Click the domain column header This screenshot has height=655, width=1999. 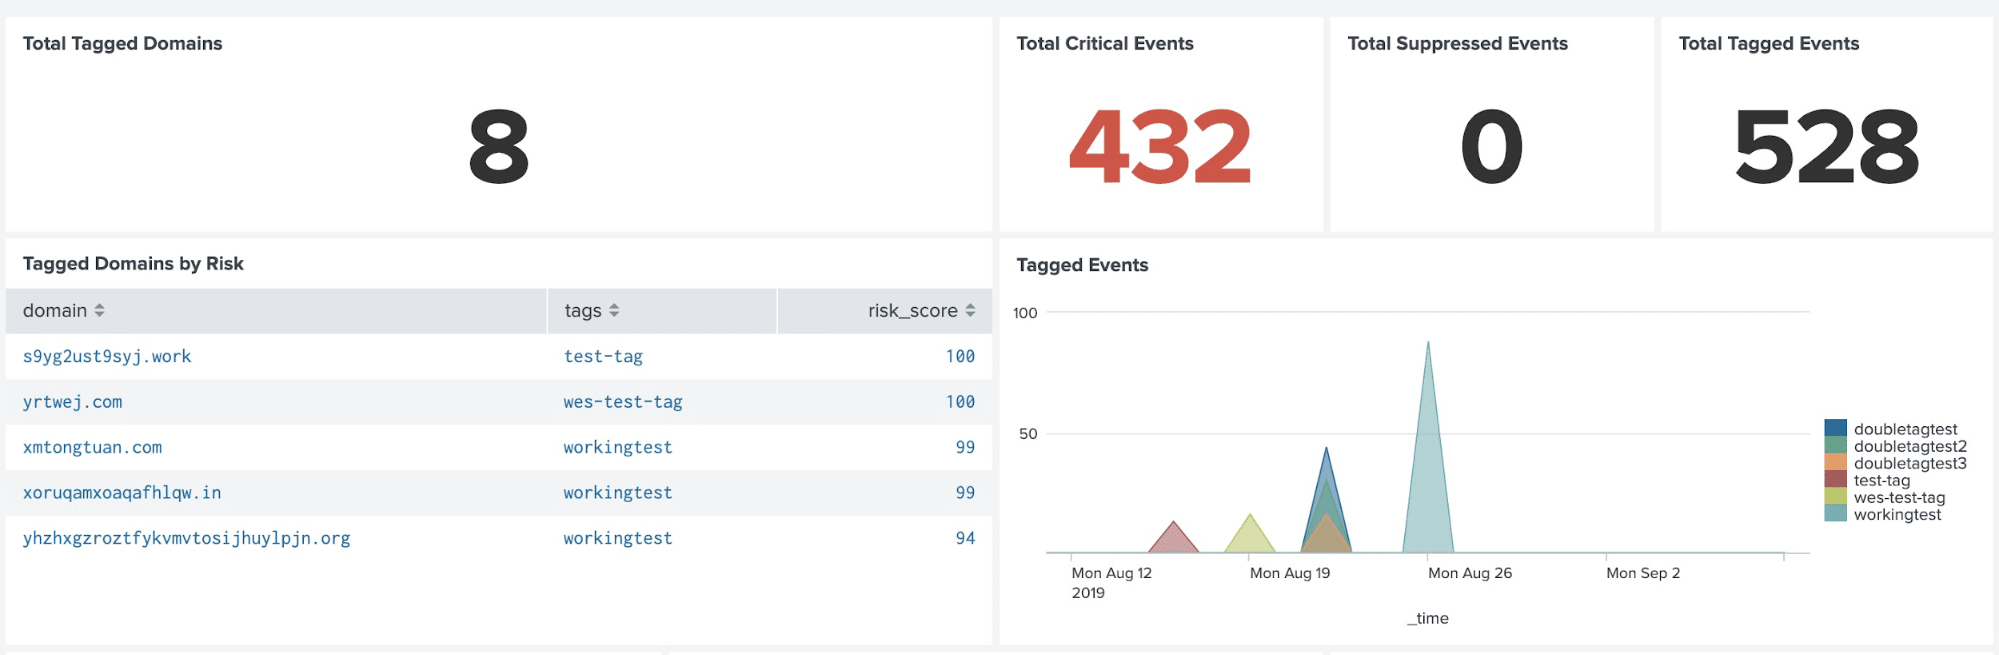[x=276, y=311]
